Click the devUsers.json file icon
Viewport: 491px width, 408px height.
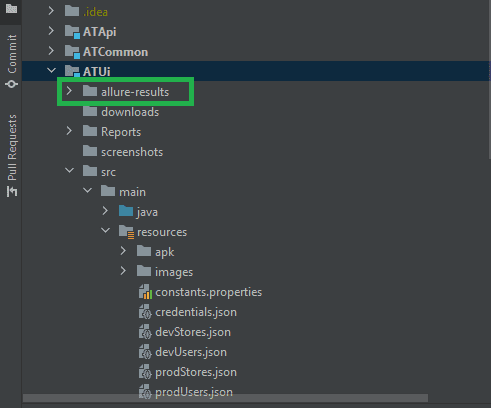(145, 352)
